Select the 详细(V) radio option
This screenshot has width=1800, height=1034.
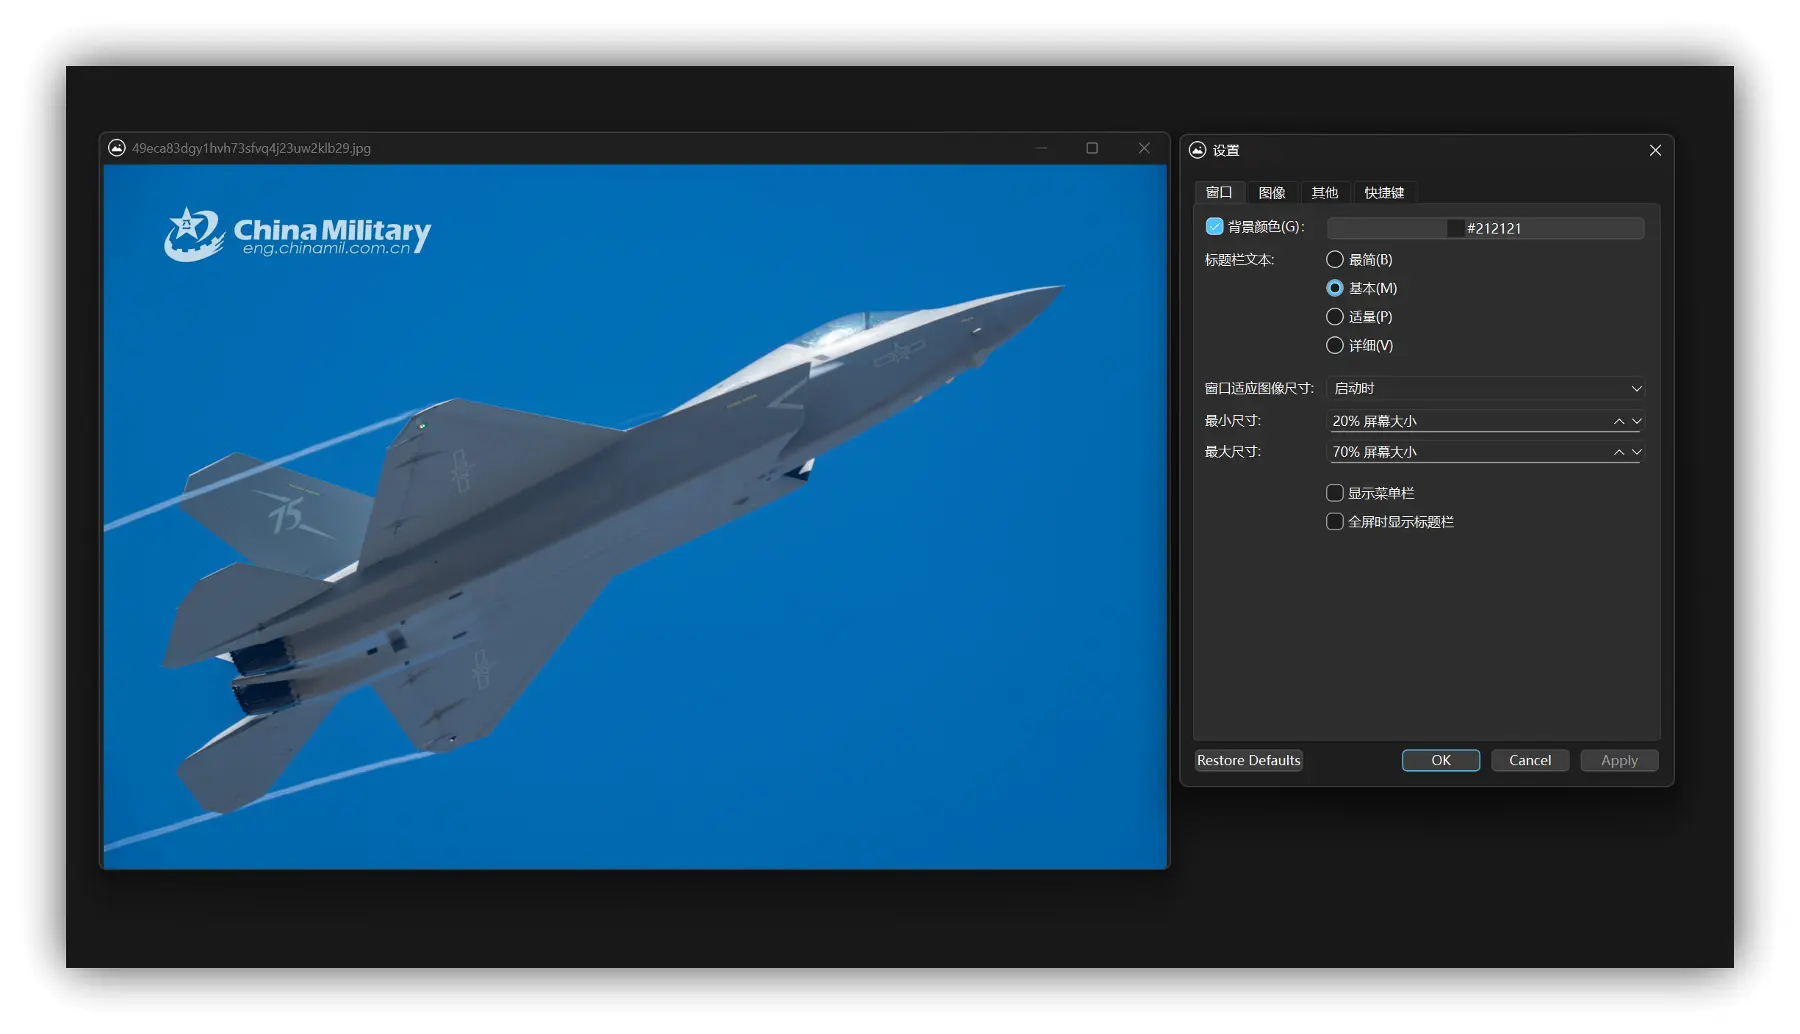(x=1334, y=345)
